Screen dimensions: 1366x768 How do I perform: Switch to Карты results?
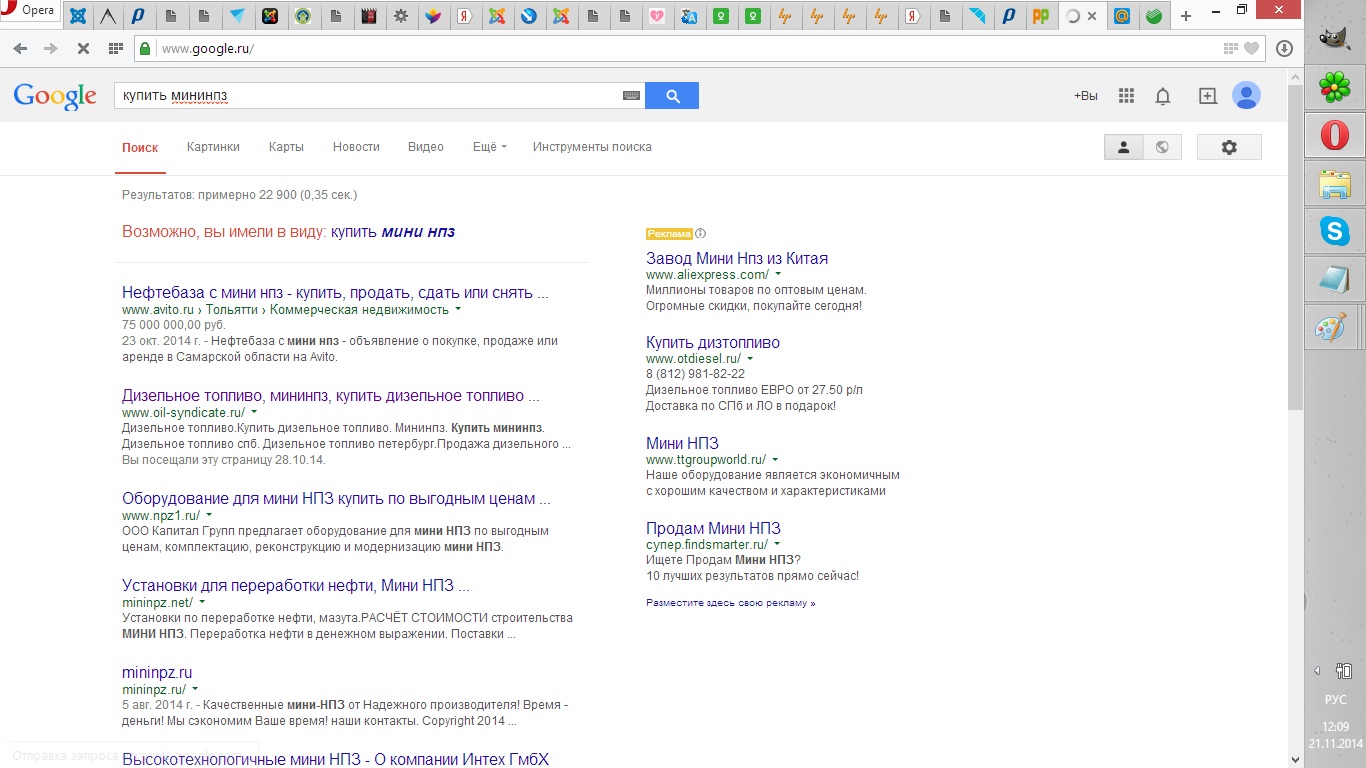[286, 147]
